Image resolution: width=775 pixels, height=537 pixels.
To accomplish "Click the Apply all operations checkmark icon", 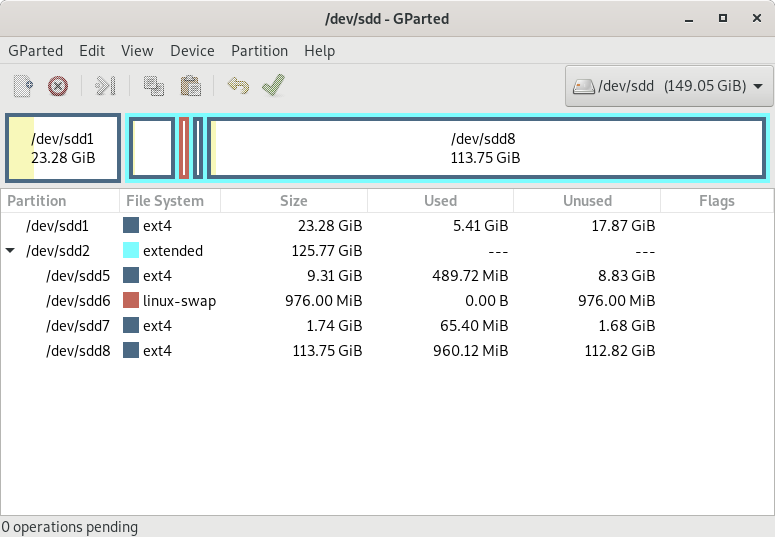I will pos(274,85).
